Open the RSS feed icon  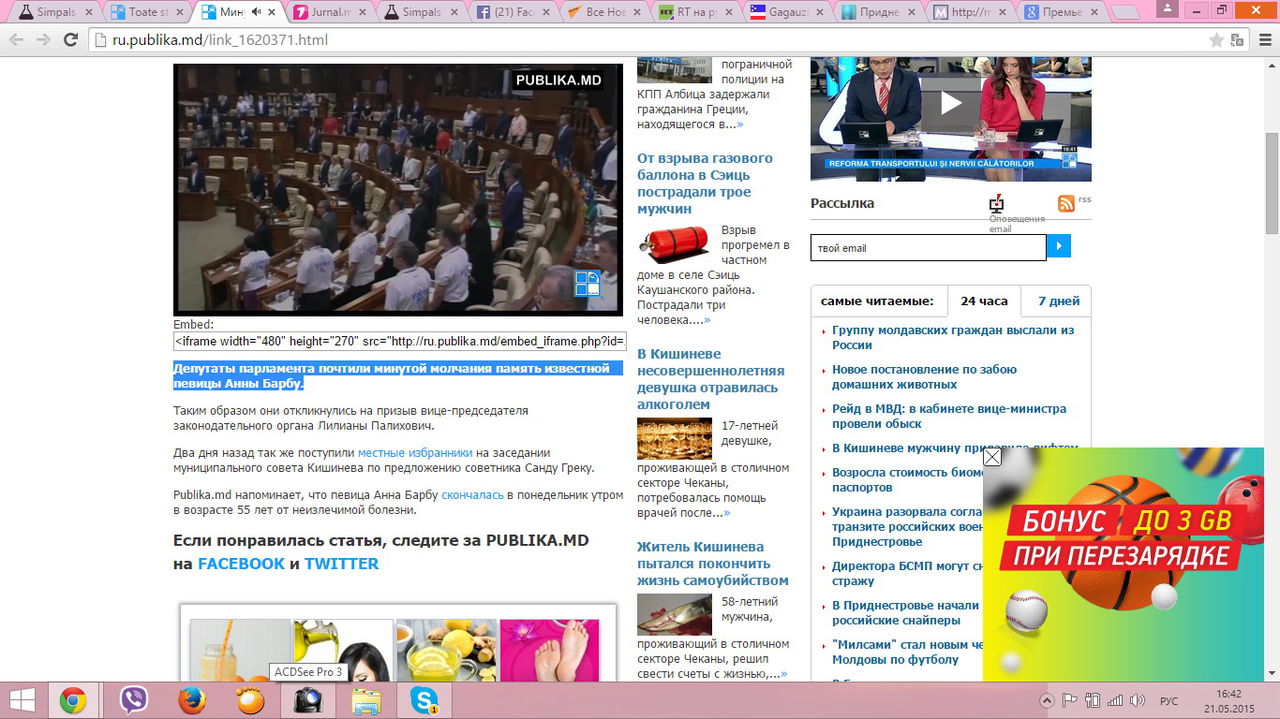(1066, 203)
